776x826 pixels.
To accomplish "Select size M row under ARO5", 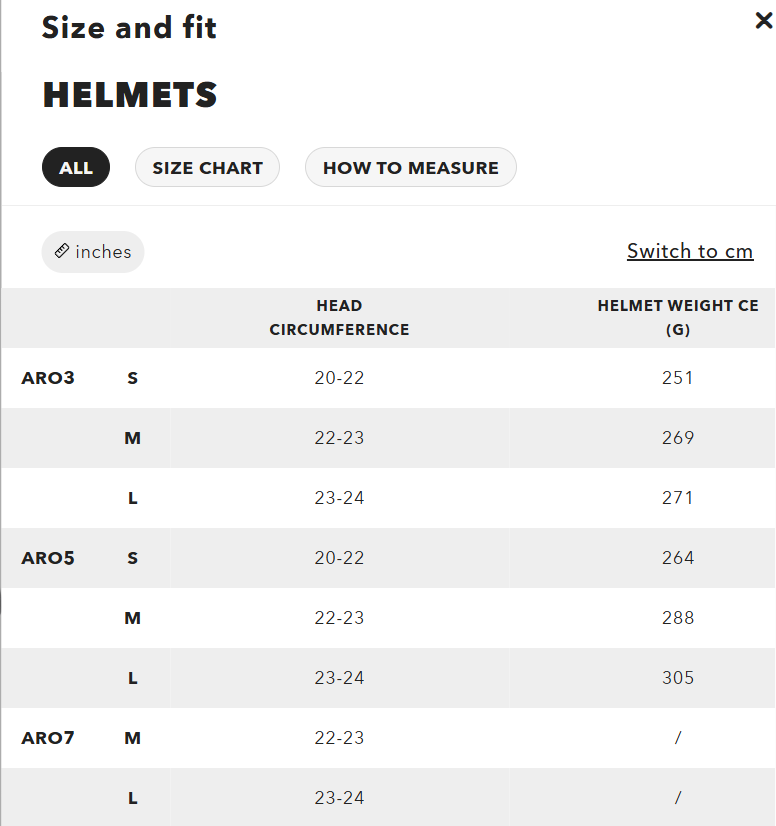I will (x=132, y=618).
